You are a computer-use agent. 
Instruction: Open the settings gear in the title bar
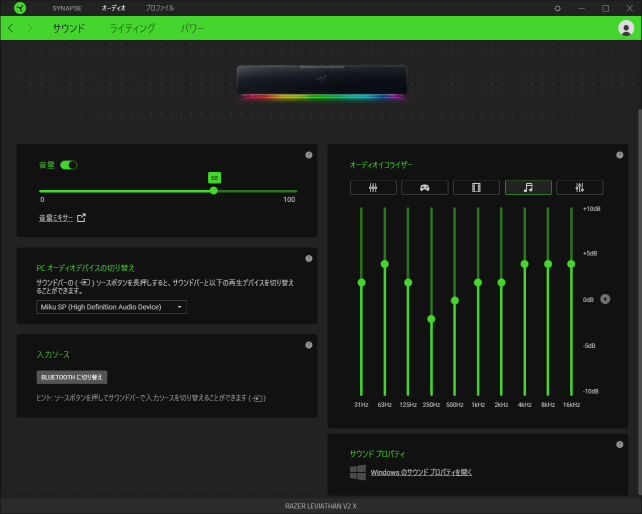tap(558, 8)
